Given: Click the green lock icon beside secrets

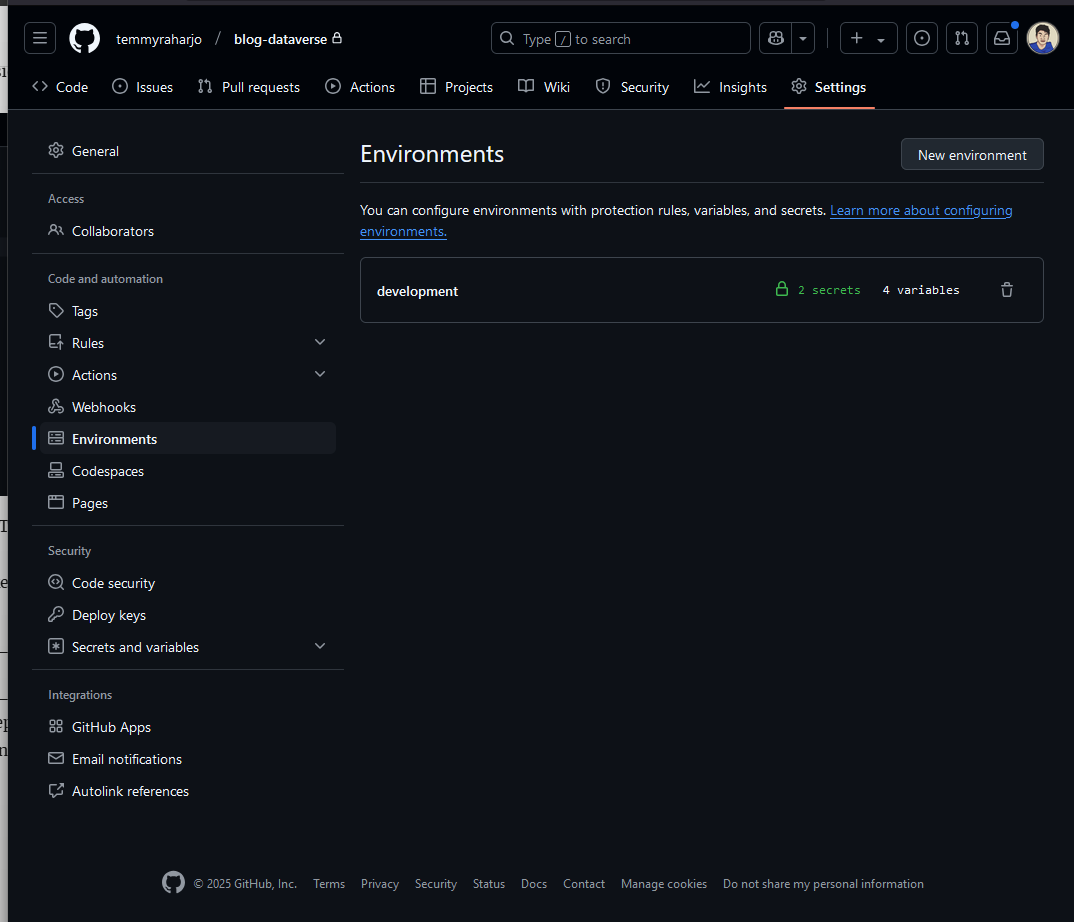Looking at the screenshot, I should click(x=782, y=289).
